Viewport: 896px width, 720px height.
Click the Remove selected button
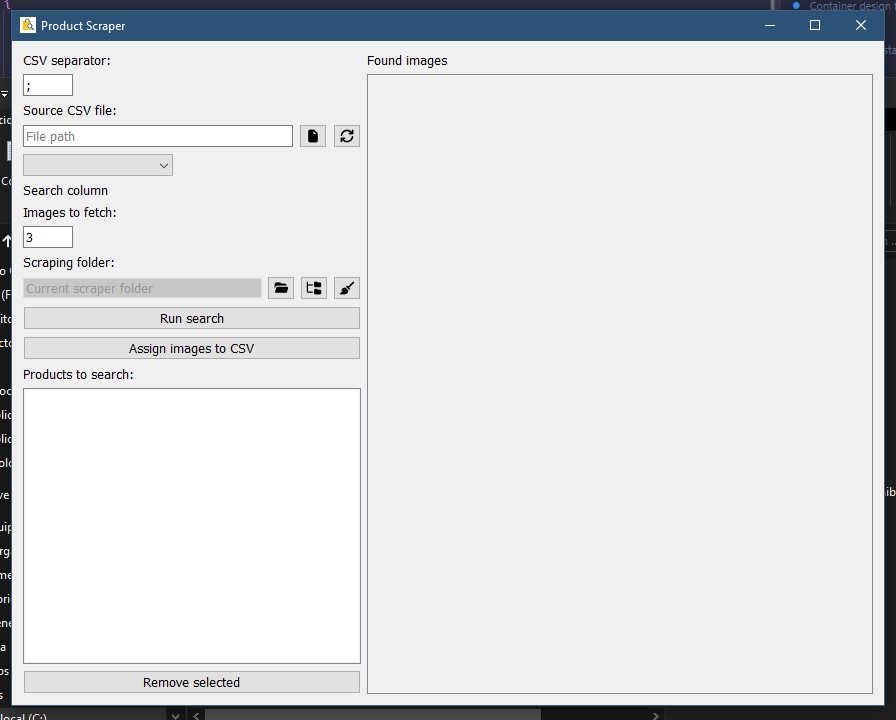click(191, 682)
